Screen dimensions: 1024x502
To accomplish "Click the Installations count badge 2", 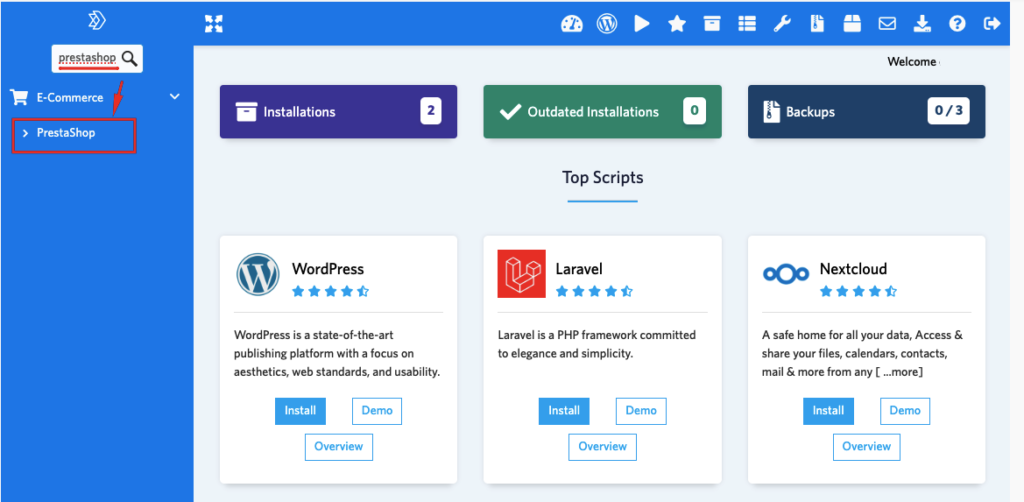I will (x=431, y=111).
